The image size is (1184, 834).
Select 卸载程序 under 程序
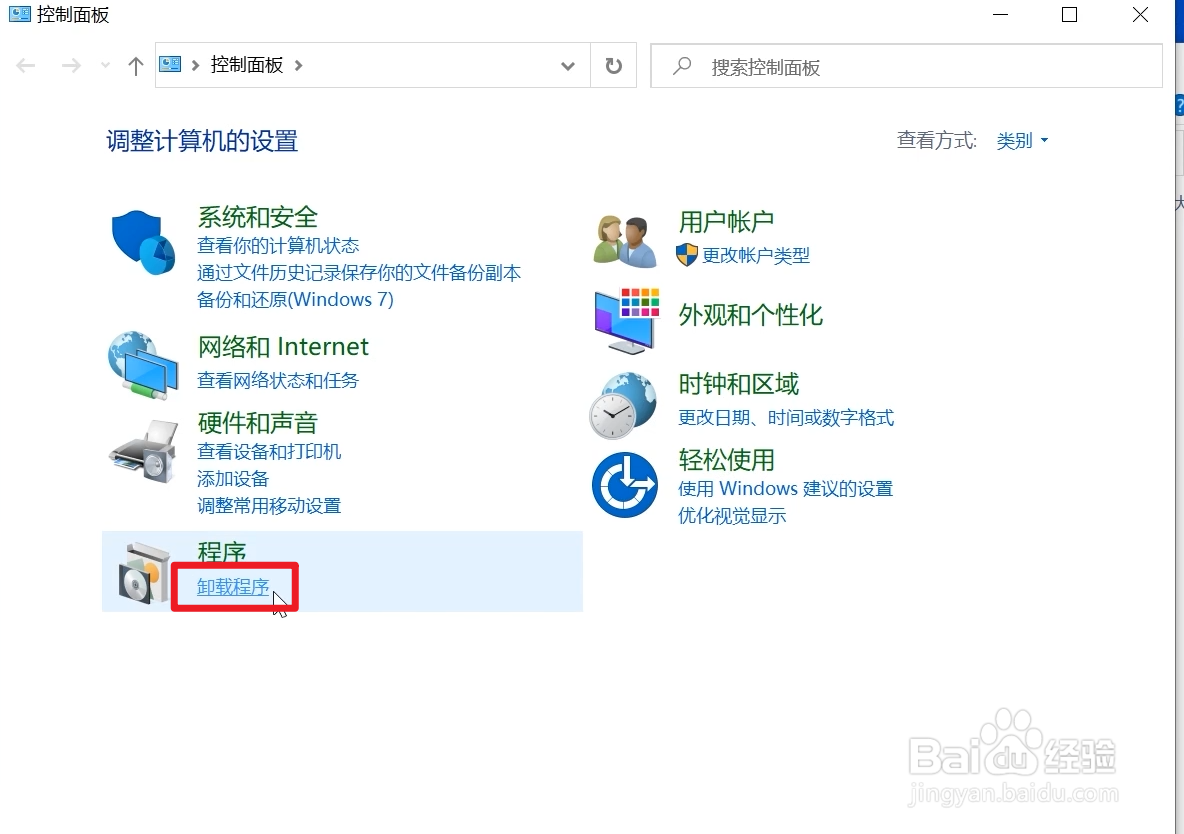point(233,589)
